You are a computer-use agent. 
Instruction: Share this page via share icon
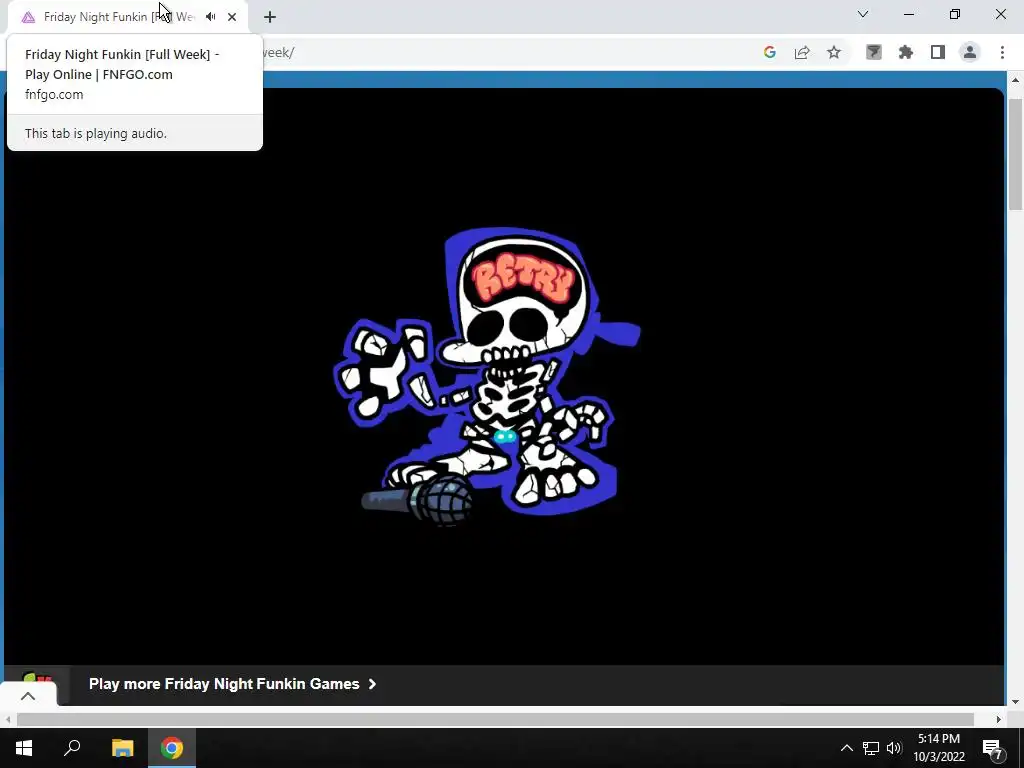point(802,52)
